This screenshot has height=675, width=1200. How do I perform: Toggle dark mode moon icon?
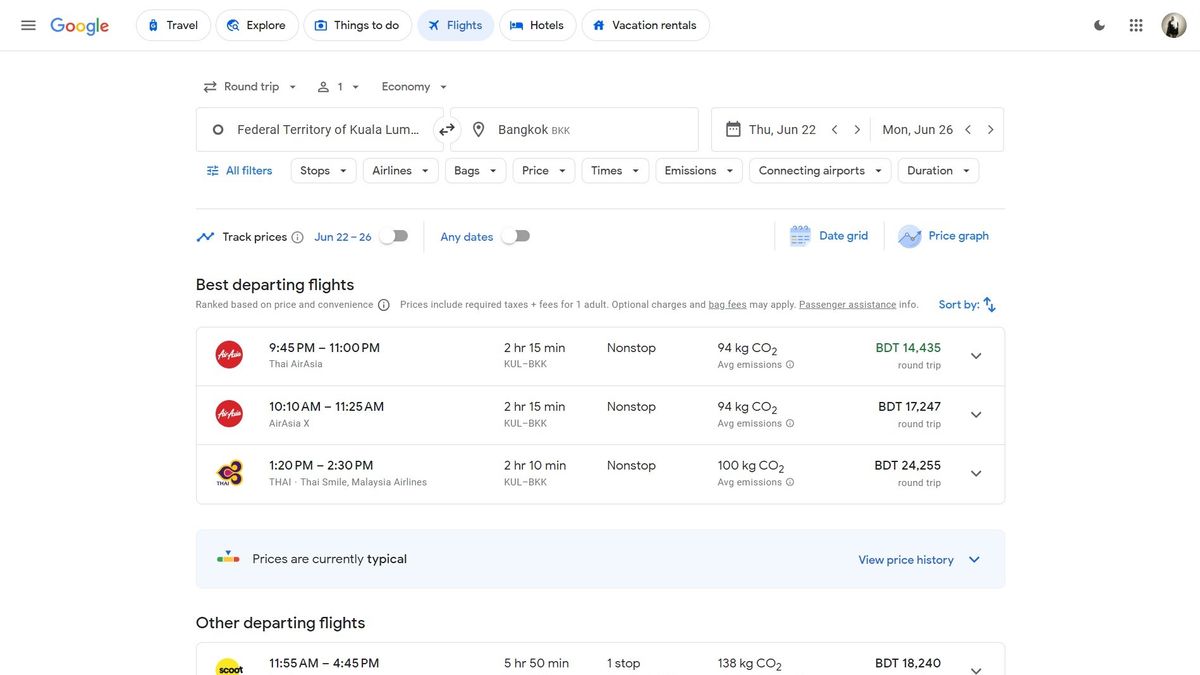tap(1100, 25)
